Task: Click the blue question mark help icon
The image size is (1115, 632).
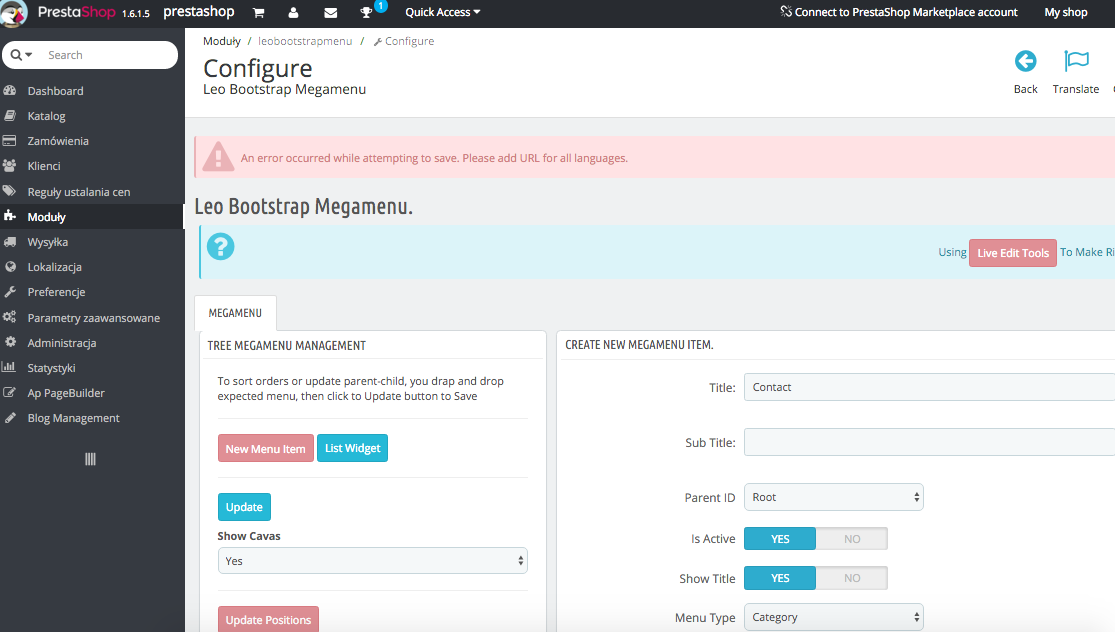Action: pyautogui.click(x=220, y=247)
